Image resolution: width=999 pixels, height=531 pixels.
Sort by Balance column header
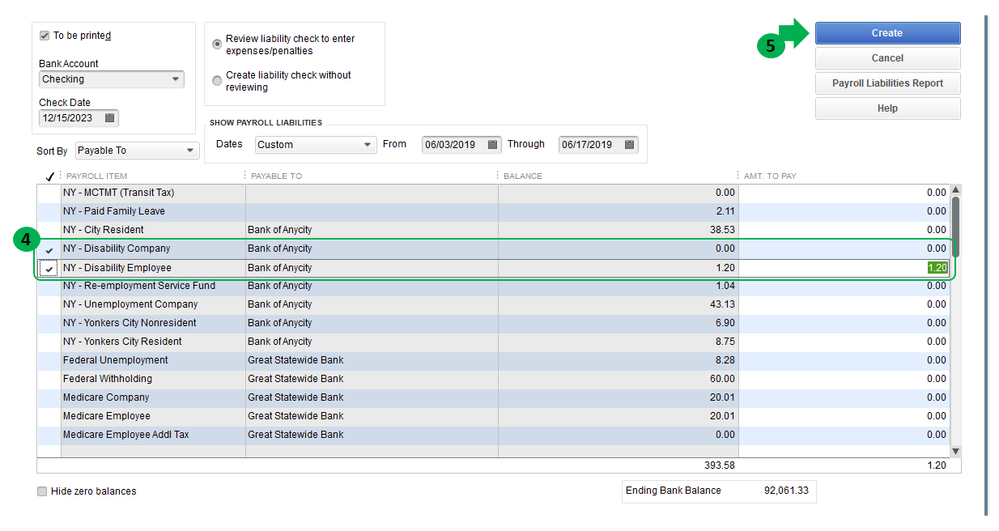[522, 176]
